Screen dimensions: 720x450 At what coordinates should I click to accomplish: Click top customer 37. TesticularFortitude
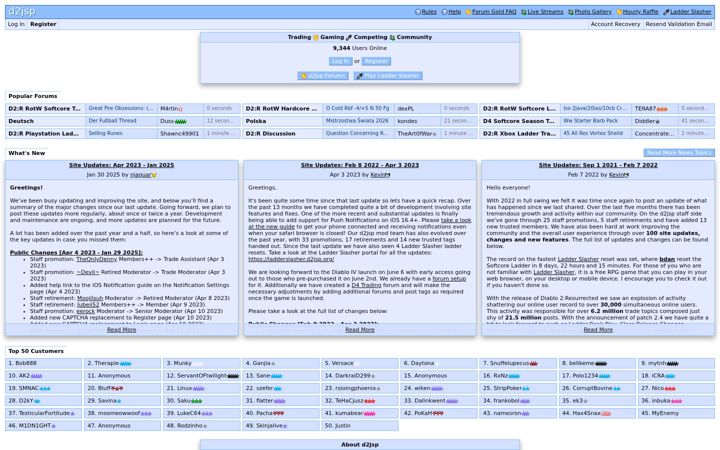click(x=44, y=413)
